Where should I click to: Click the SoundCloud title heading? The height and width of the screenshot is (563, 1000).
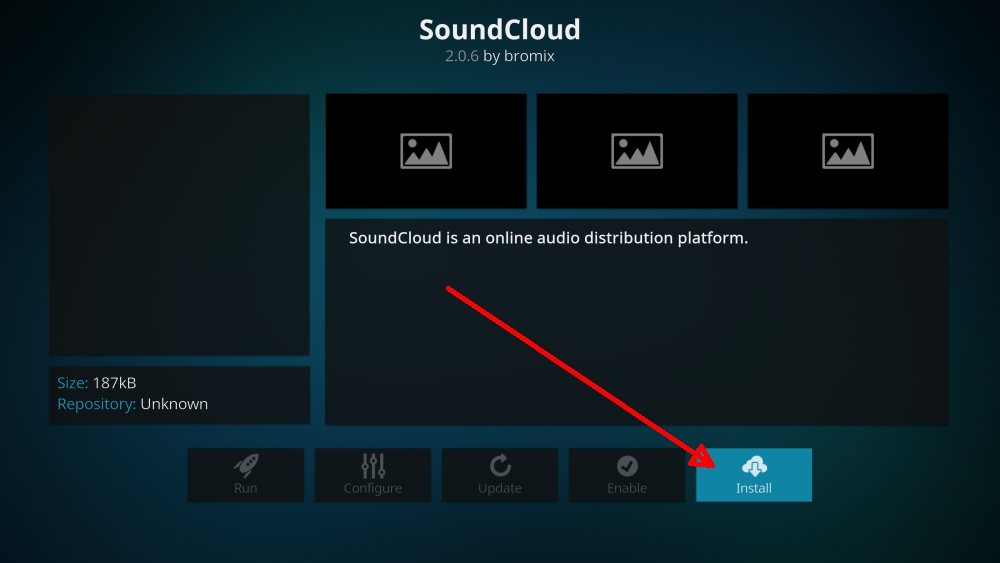point(500,29)
